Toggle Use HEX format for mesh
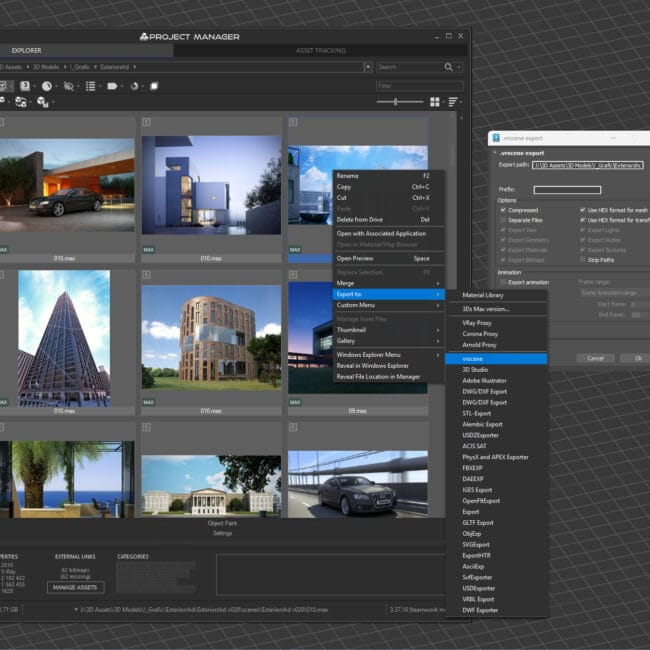Viewport: 650px width, 650px height. 582,210
